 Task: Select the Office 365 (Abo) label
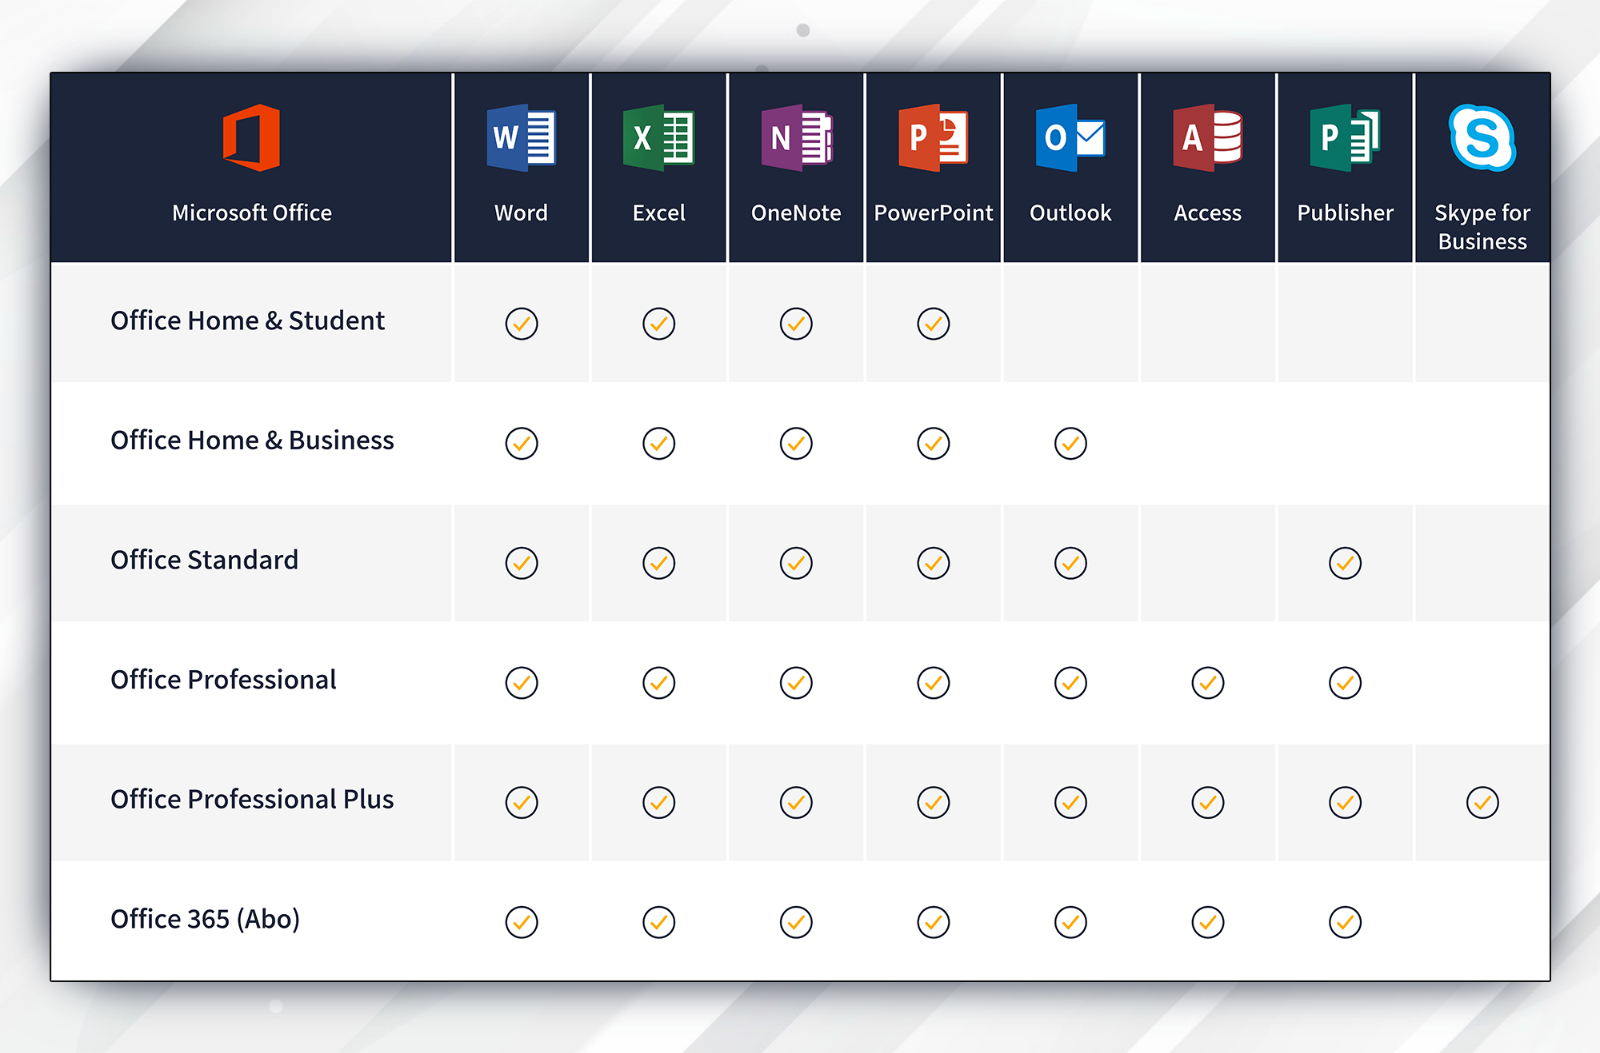pyautogui.click(x=205, y=919)
